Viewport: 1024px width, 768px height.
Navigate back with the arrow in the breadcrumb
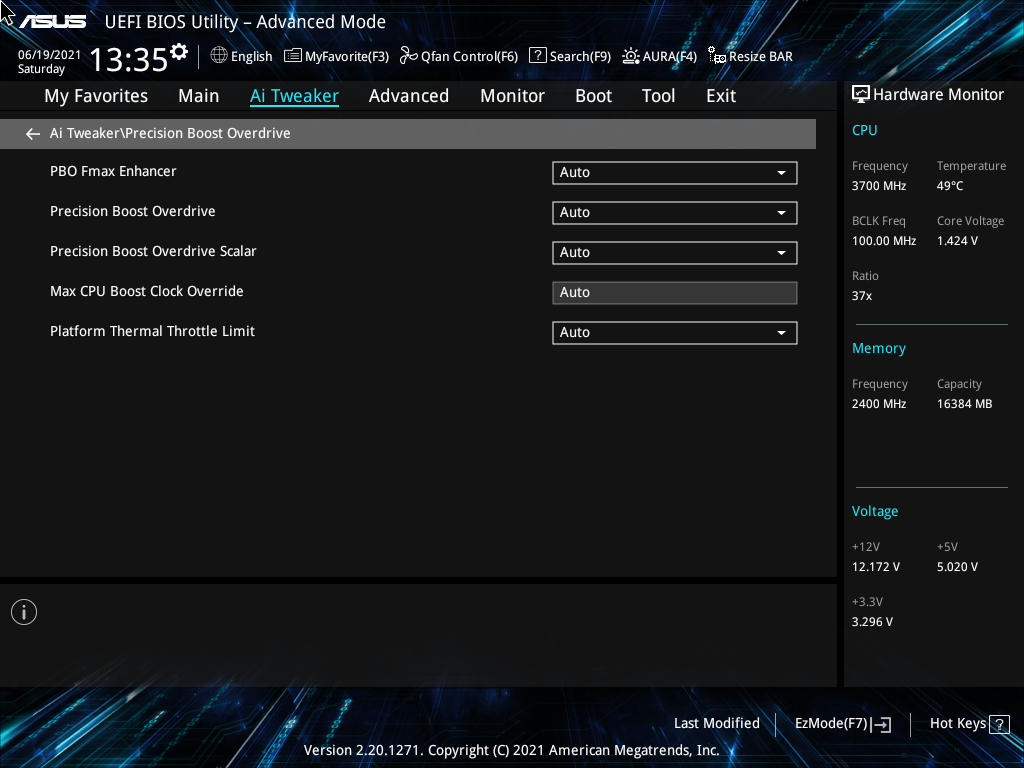tap(32, 133)
